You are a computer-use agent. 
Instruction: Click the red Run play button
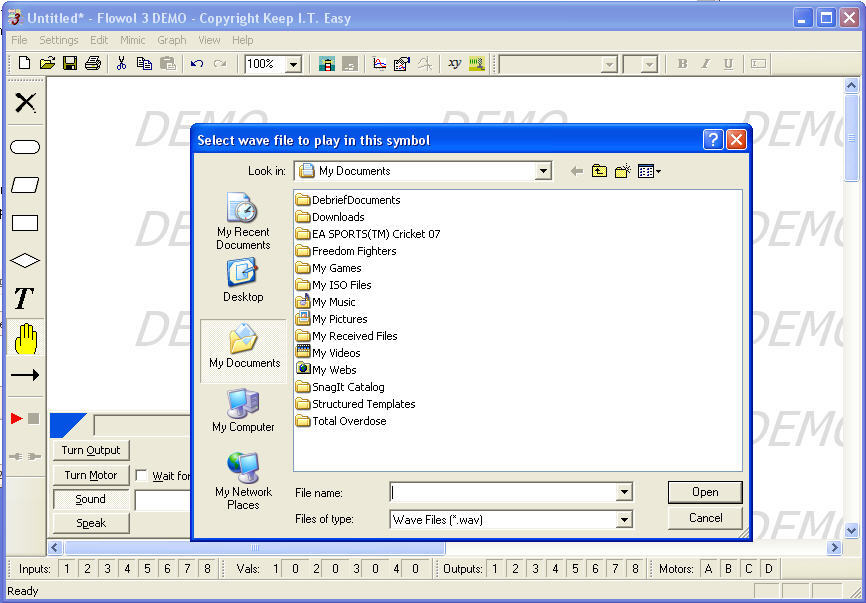click(x=17, y=419)
